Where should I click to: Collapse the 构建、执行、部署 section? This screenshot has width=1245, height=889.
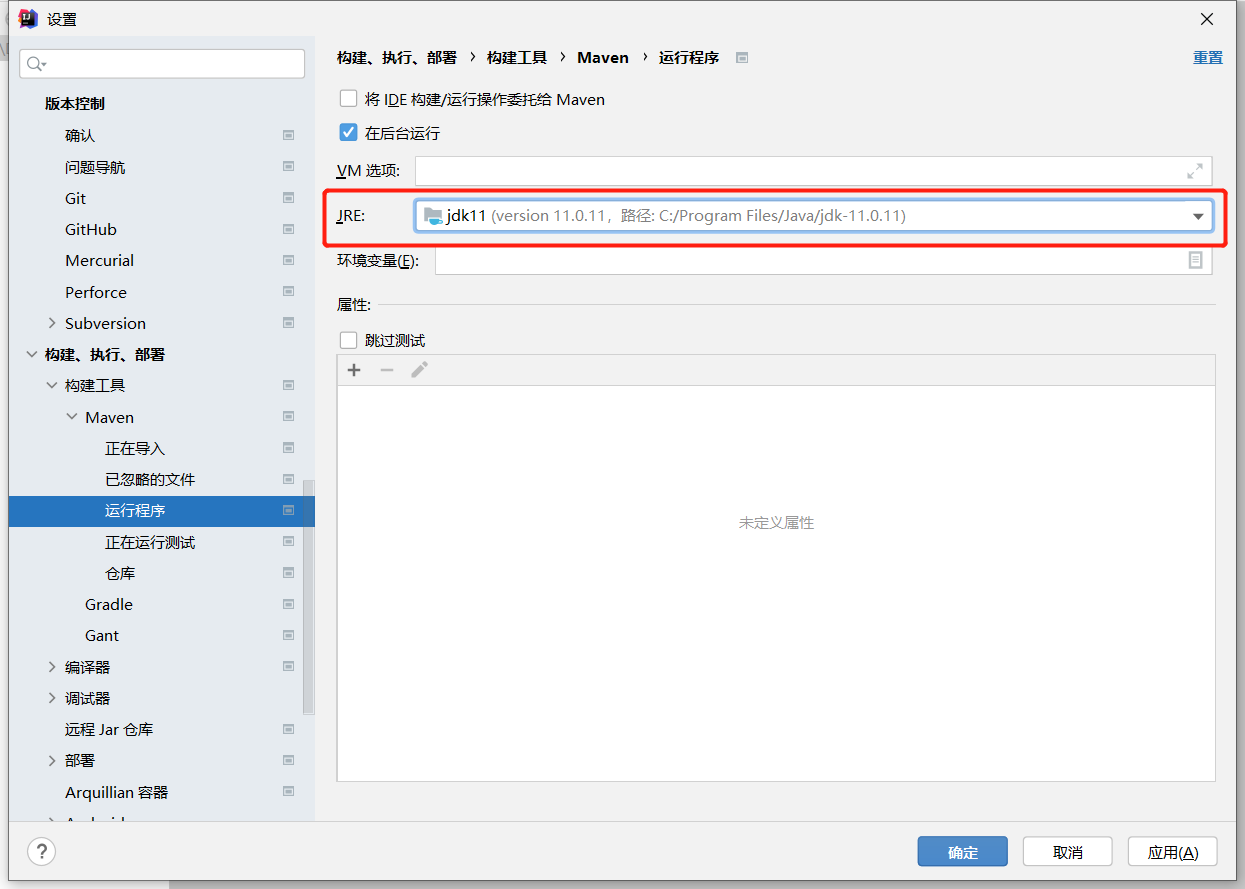click(x=32, y=354)
